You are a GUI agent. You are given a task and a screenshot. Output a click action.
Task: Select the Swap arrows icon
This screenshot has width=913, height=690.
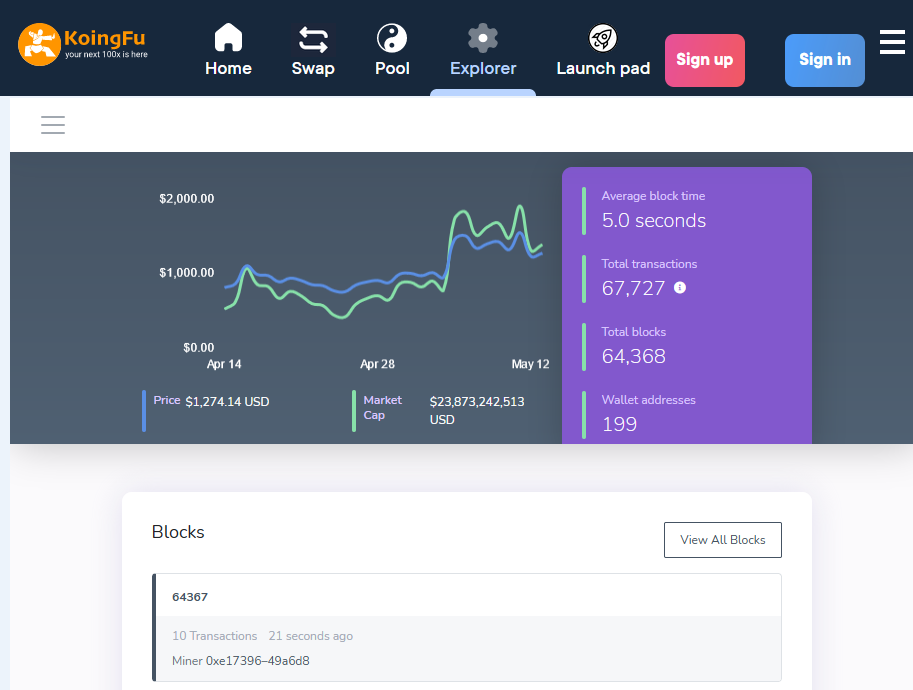[313, 40]
